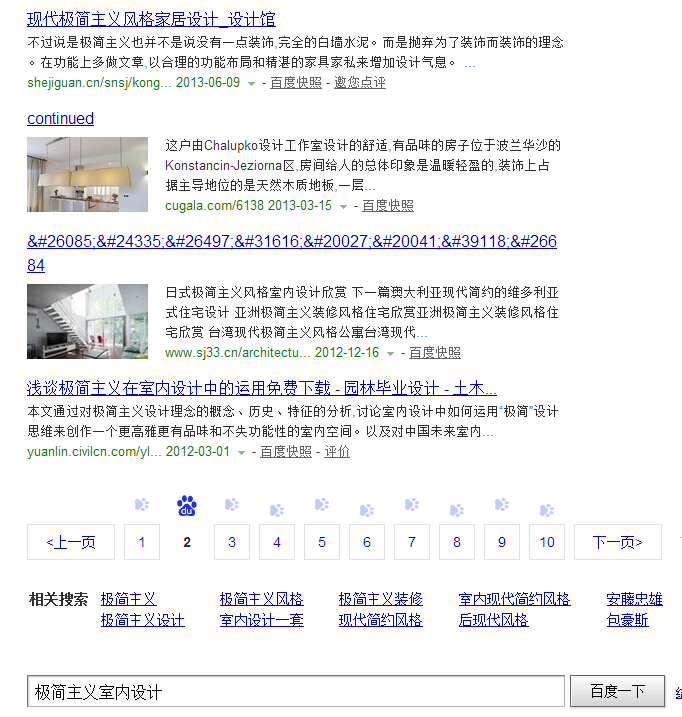Click the 评价 link
The height and width of the screenshot is (717, 682).
click(x=337, y=452)
